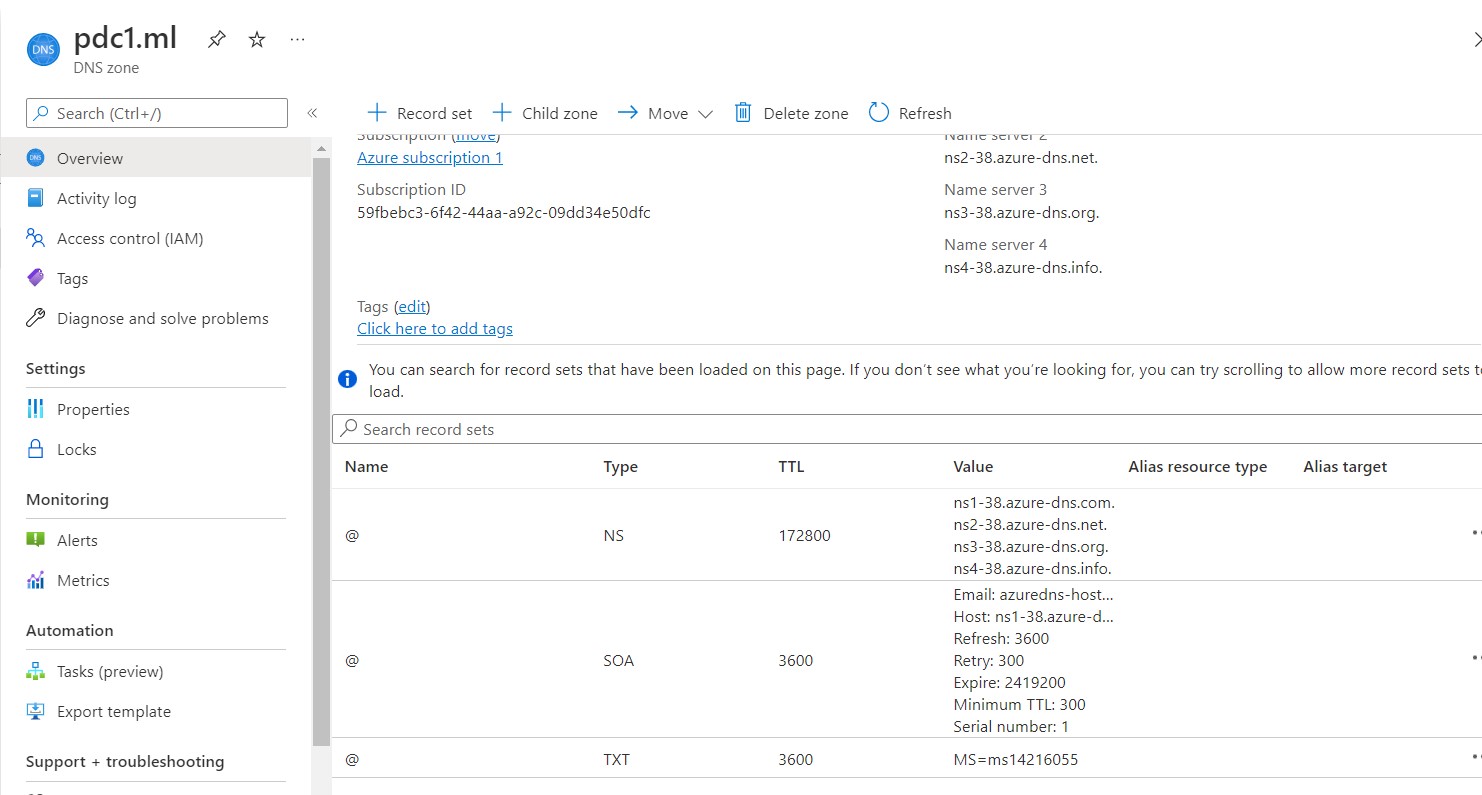Screen dimensions: 1482x795
Task: Sort by the TTL column header
Action: 791,467
